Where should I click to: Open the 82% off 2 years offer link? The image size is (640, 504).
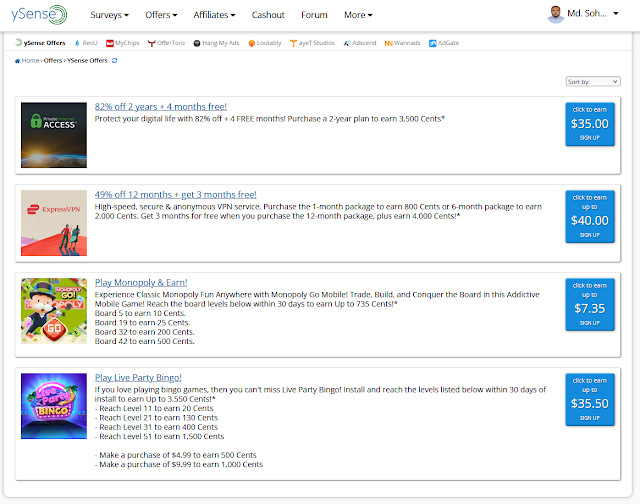(161, 107)
